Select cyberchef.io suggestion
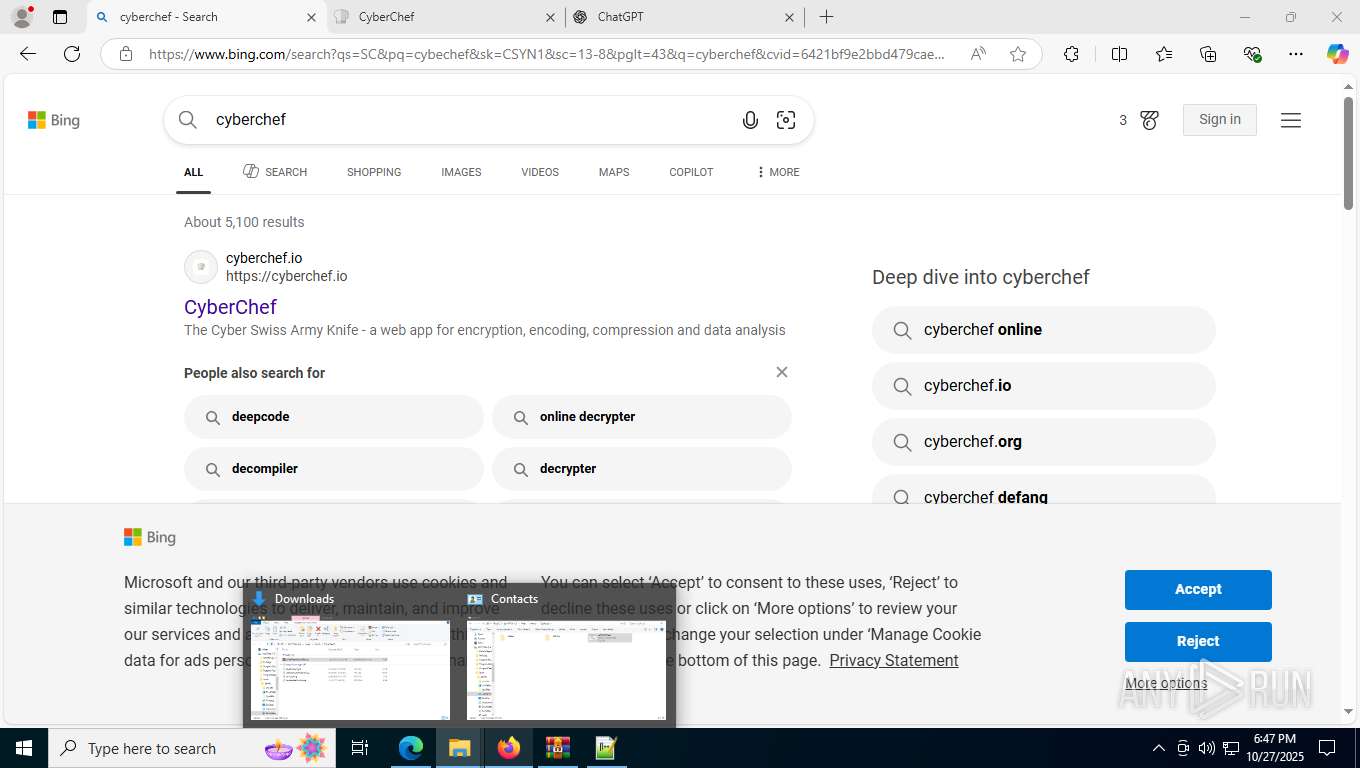 coord(1044,386)
